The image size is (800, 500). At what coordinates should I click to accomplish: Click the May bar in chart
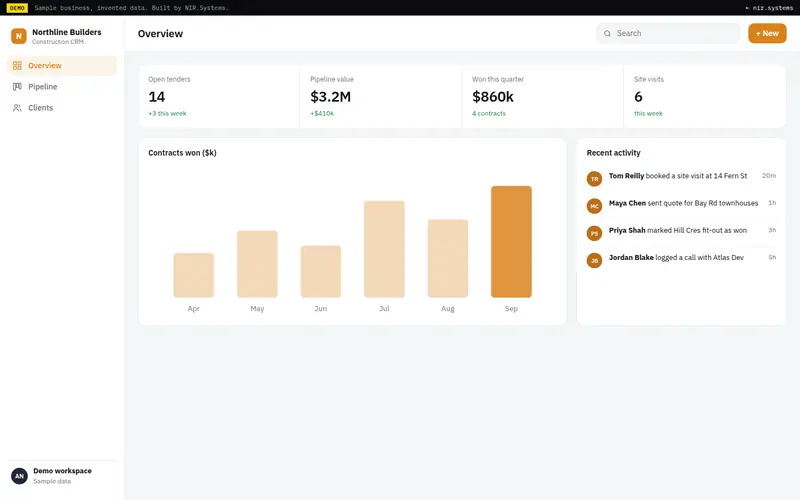pos(257,264)
